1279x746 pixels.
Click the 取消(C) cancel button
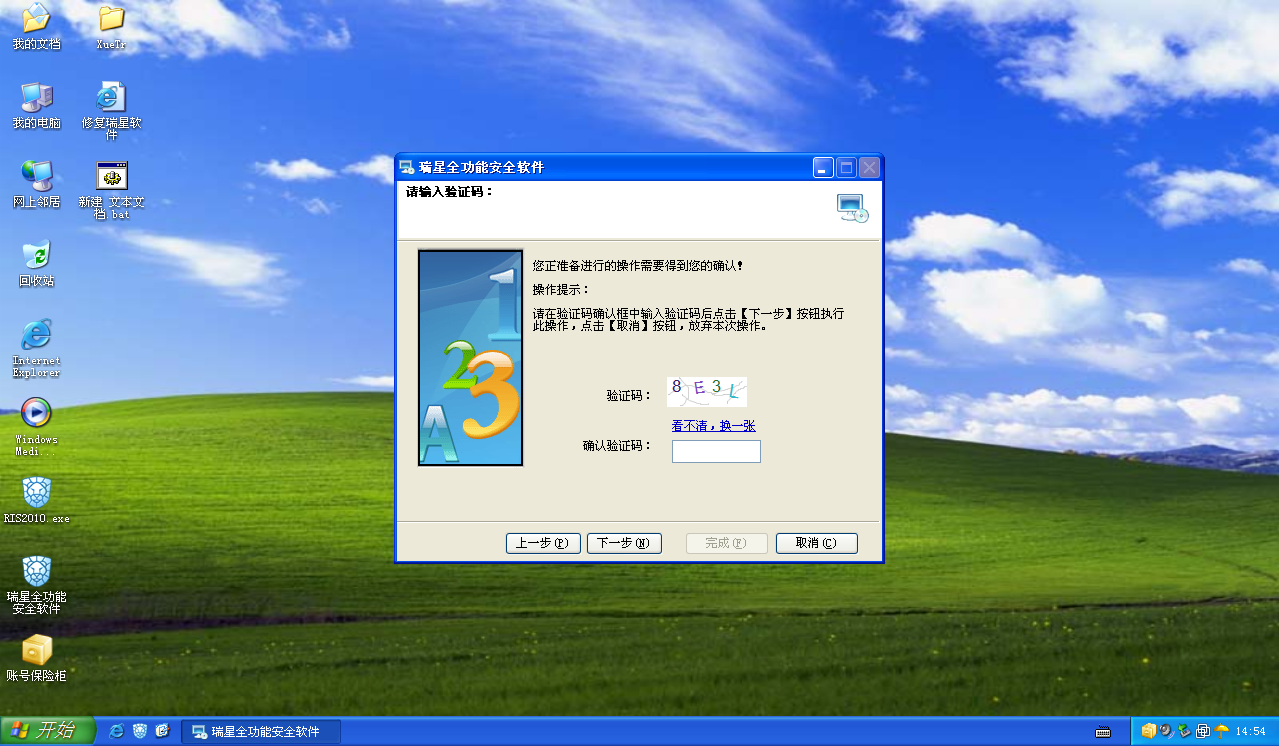coord(817,543)
